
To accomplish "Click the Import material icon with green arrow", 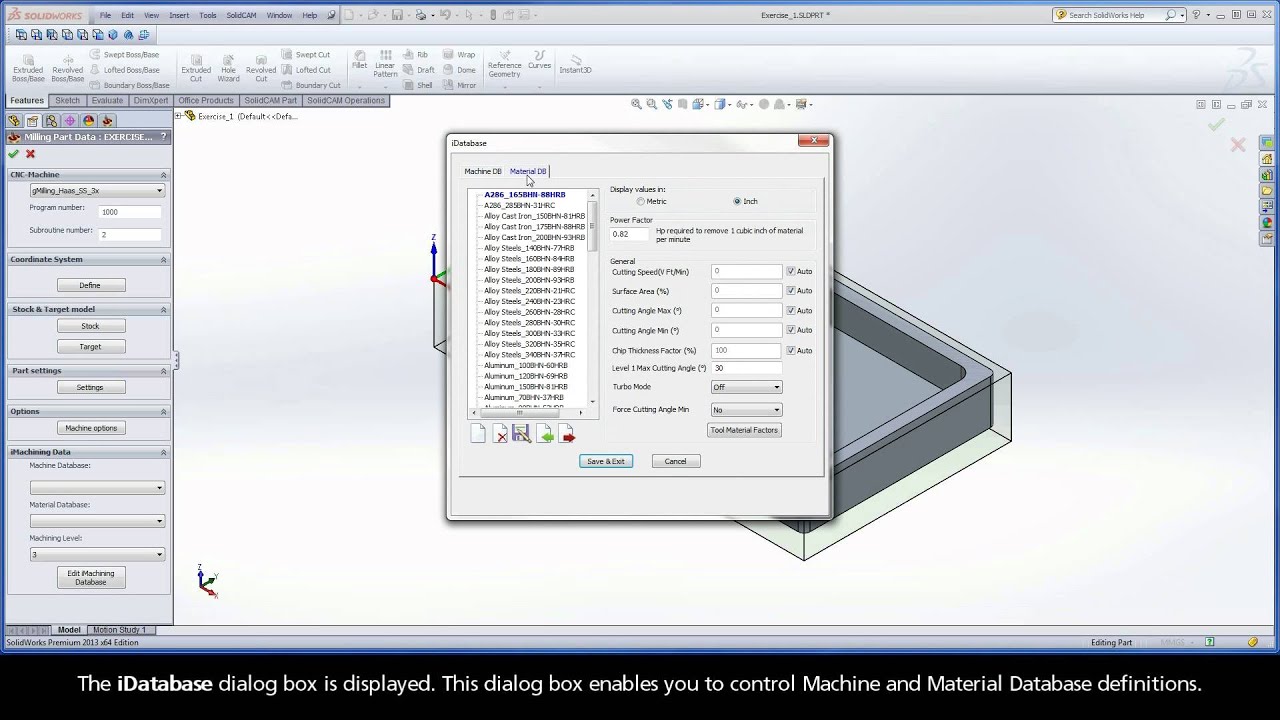I will tap(545, 433).
